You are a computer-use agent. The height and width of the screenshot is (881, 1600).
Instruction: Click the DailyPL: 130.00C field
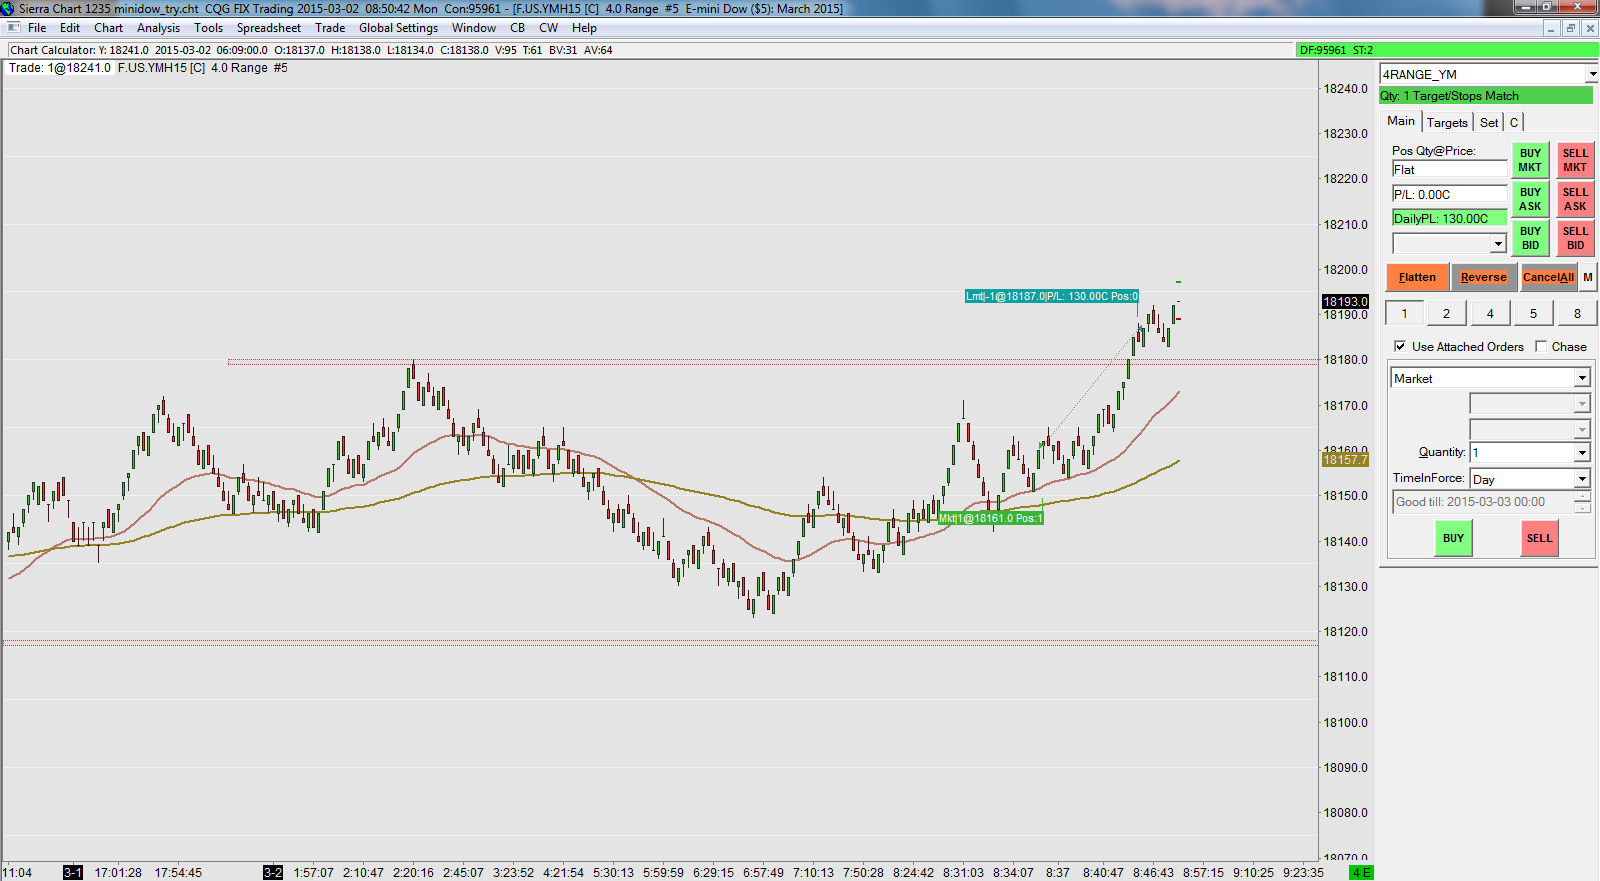(1449, 218)
